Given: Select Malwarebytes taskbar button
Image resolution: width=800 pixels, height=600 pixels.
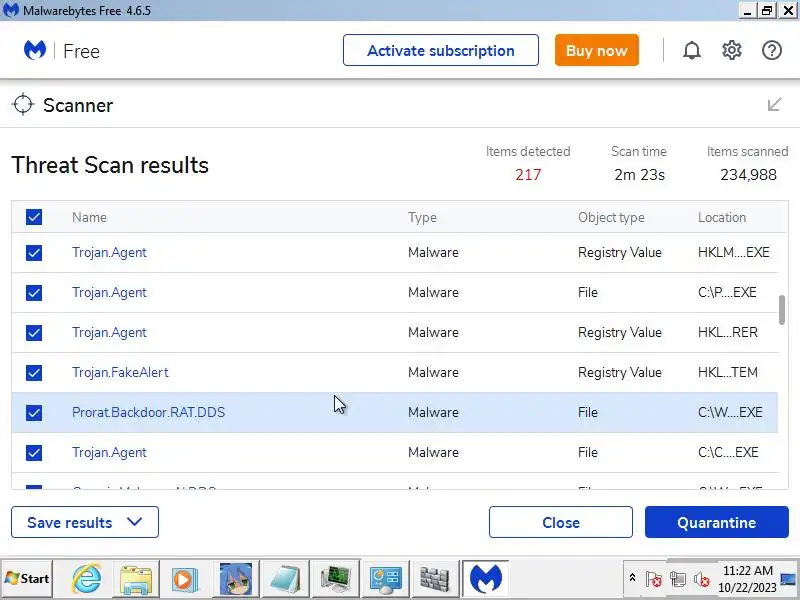Looking at the screenshot, I should (485, 579).
